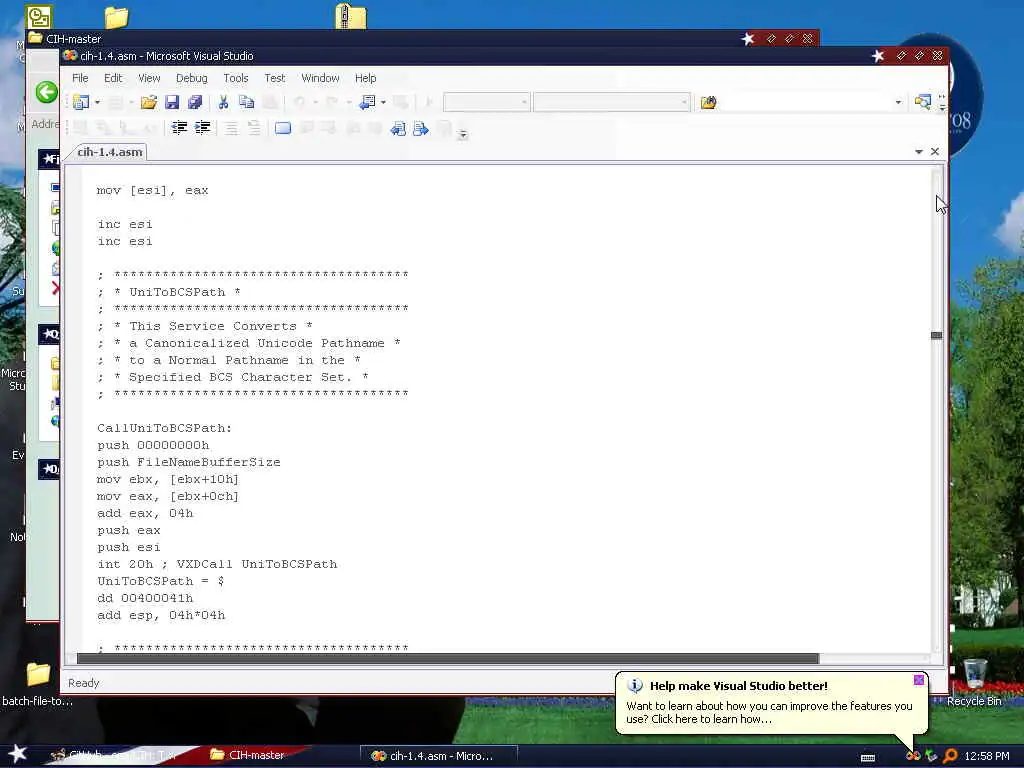Click the Find combo box input
The width and height of the screenshot is (1024, 768).
(x=806, y=102)
